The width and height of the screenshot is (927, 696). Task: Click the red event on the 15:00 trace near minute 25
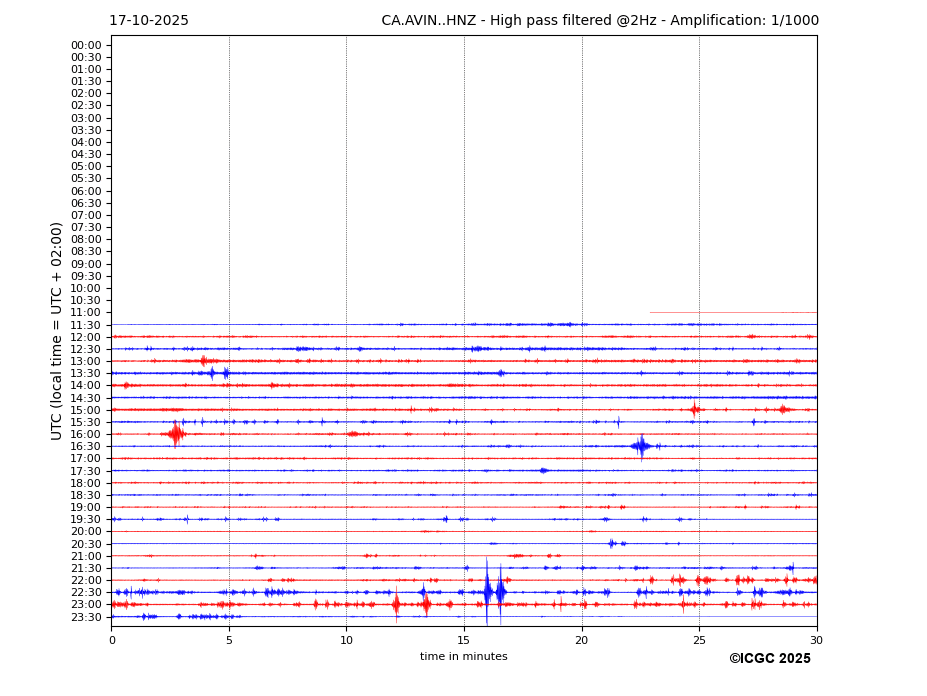694,409
